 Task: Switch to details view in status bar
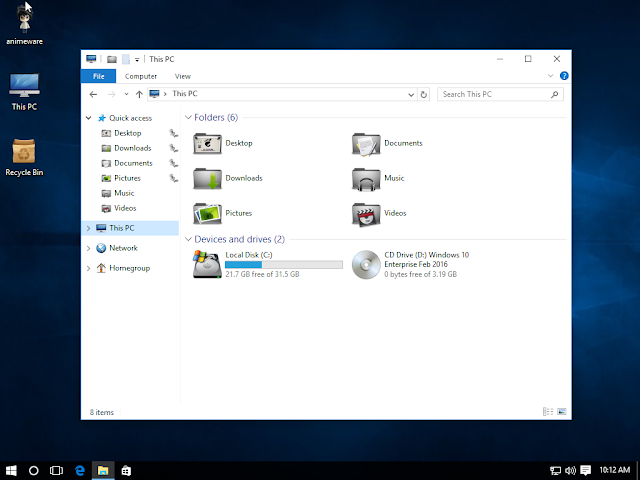click(x=548, y=411)
